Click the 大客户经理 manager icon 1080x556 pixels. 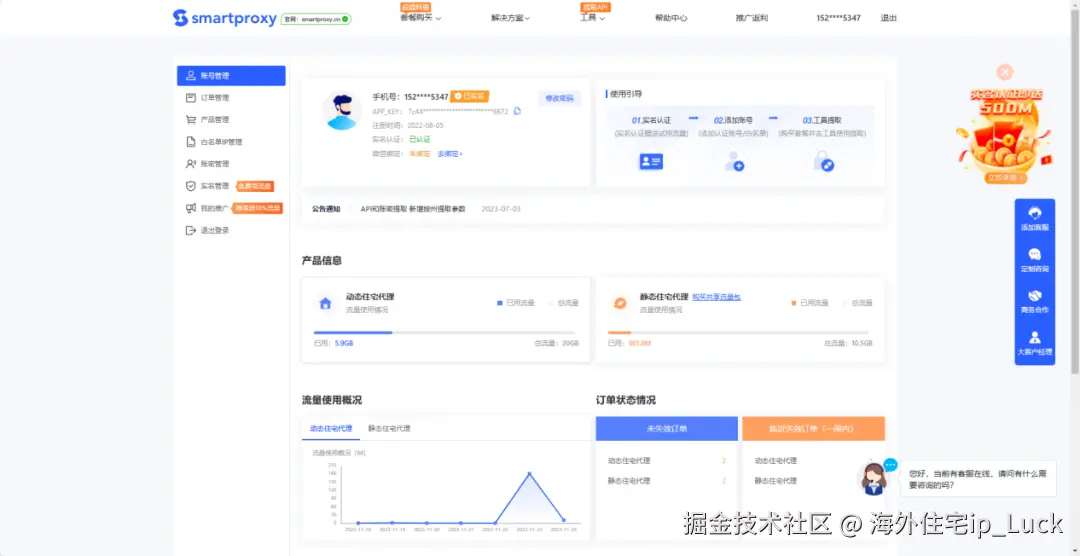(1035, 338)
